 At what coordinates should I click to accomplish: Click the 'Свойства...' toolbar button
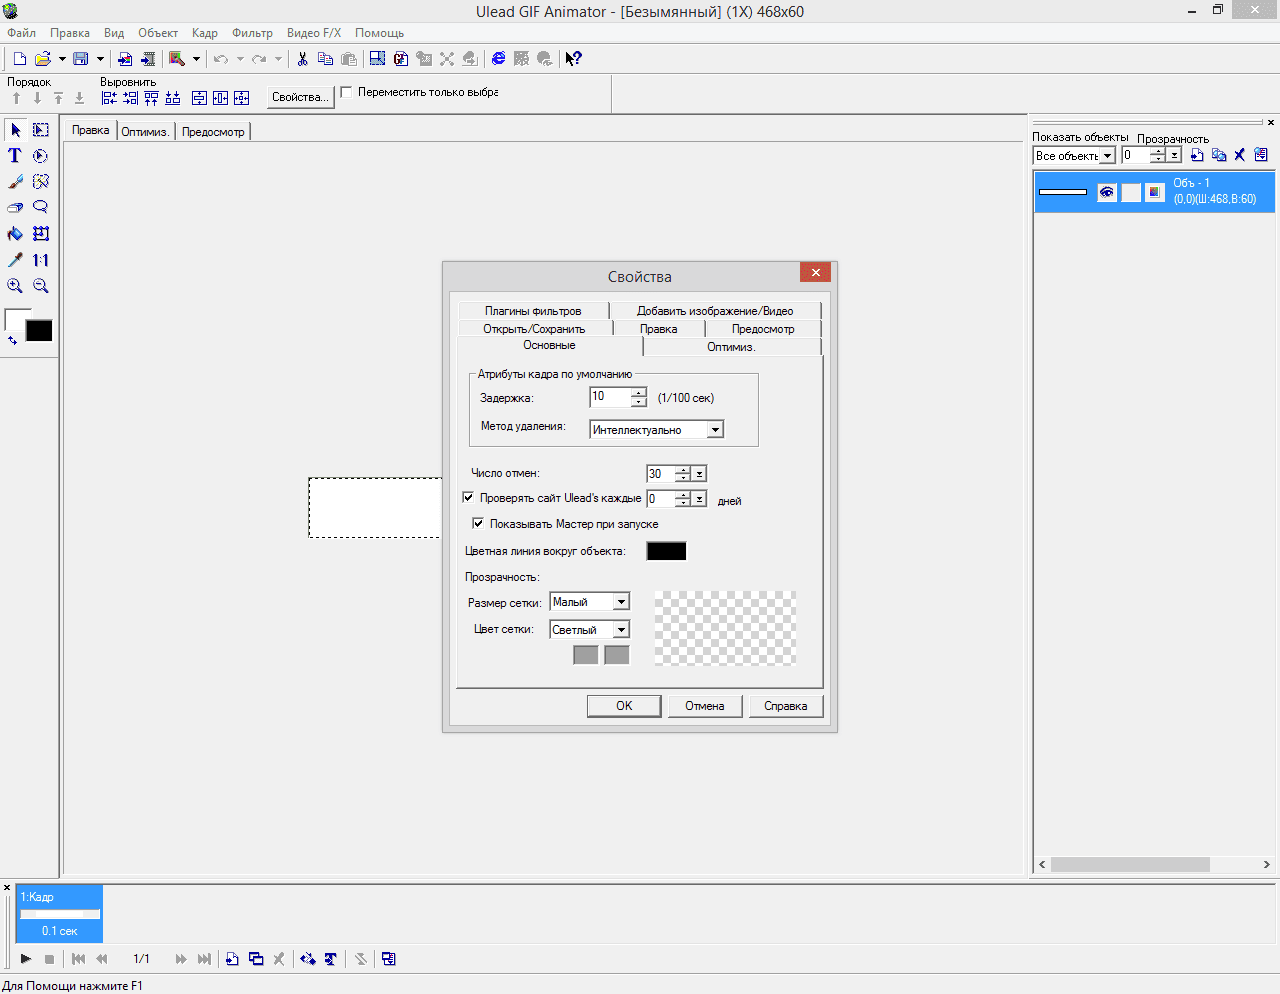click(x=300, y=97)
